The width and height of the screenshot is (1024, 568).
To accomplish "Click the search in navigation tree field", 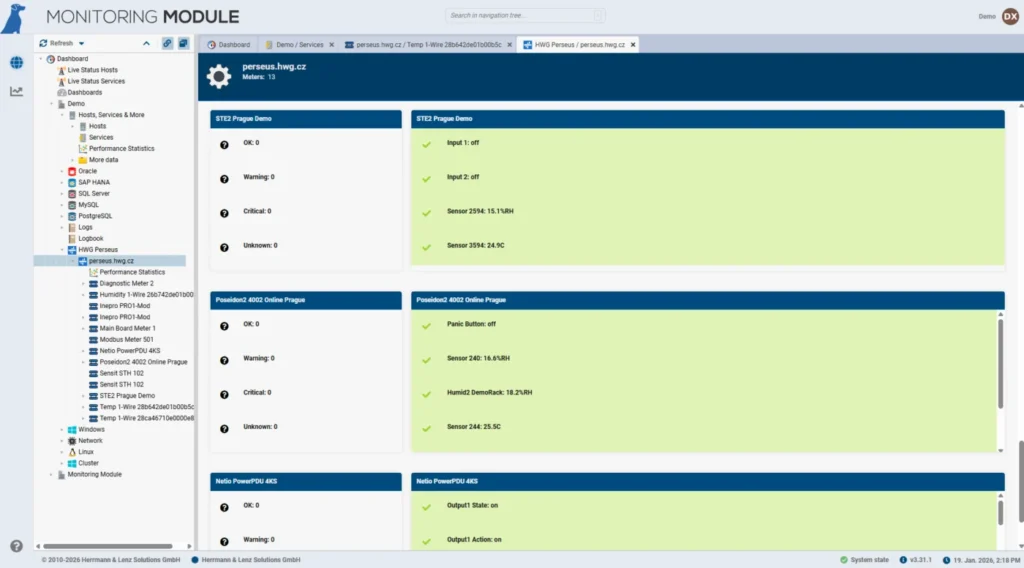I will 525,15.
